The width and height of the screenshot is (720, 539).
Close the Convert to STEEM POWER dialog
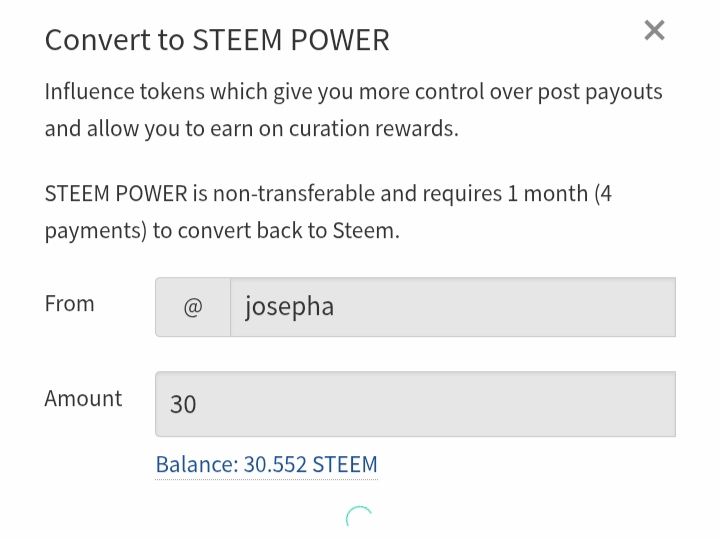click(x=654, y=31)
